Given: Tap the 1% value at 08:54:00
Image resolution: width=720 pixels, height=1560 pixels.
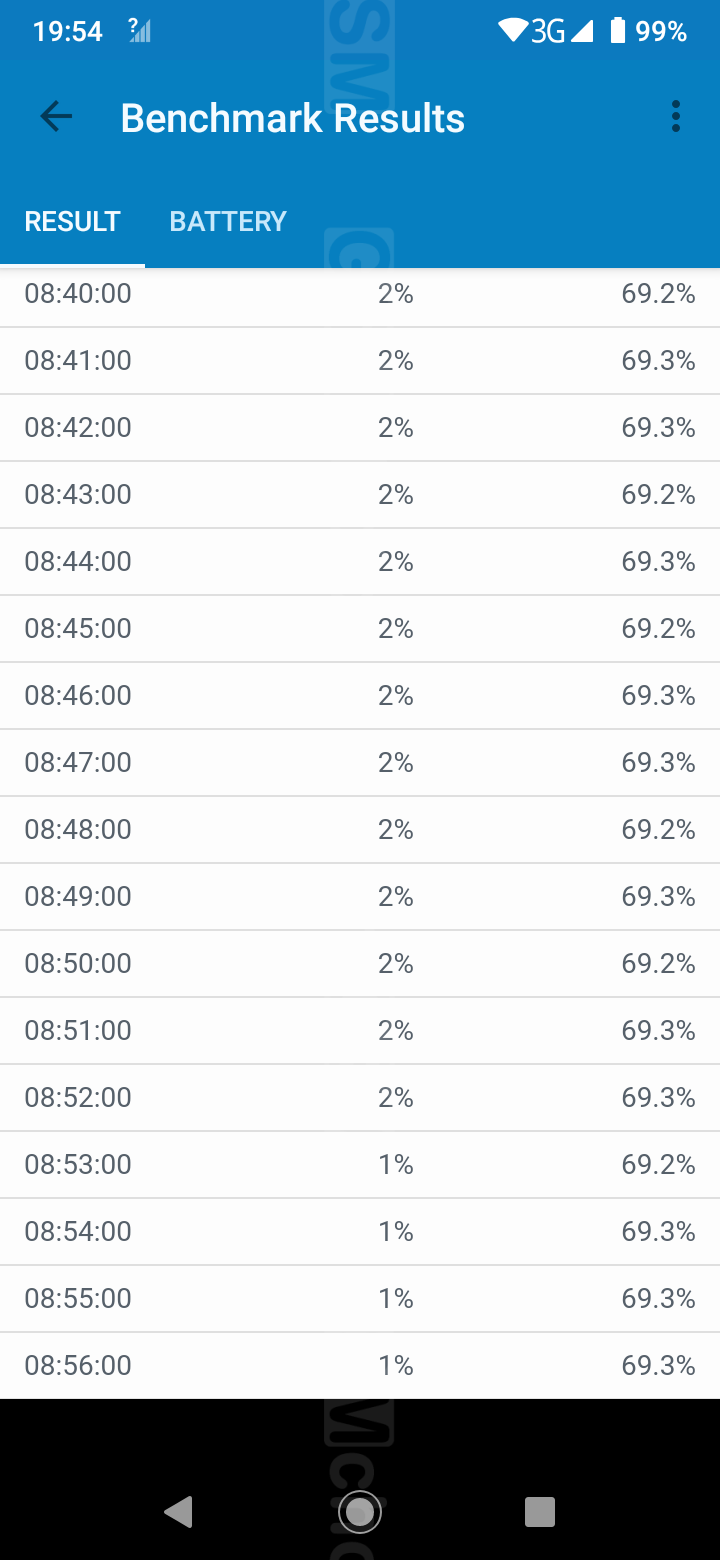Looking at the screenshot, I should pos(395,1231).
